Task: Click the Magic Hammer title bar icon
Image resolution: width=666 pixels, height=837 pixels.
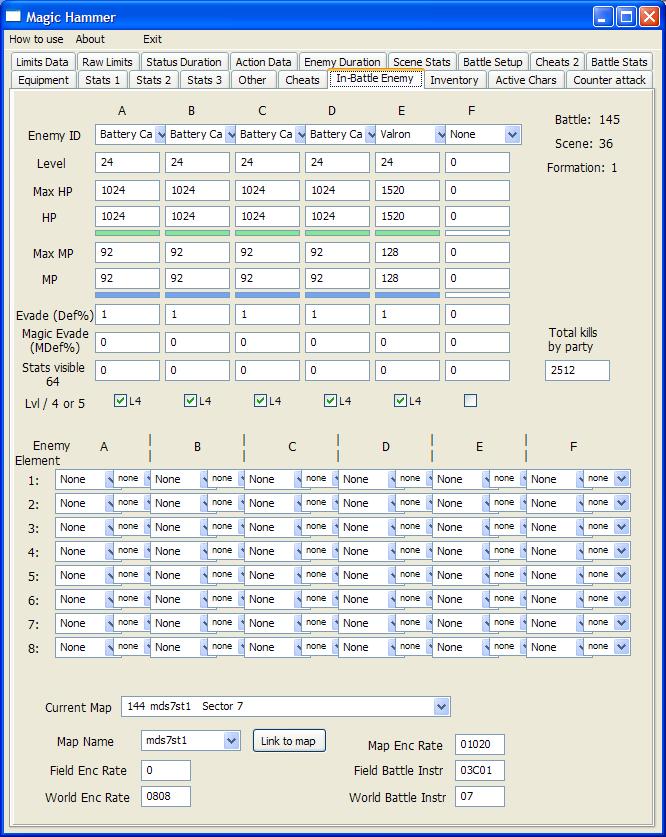Action: coord(13,17)
